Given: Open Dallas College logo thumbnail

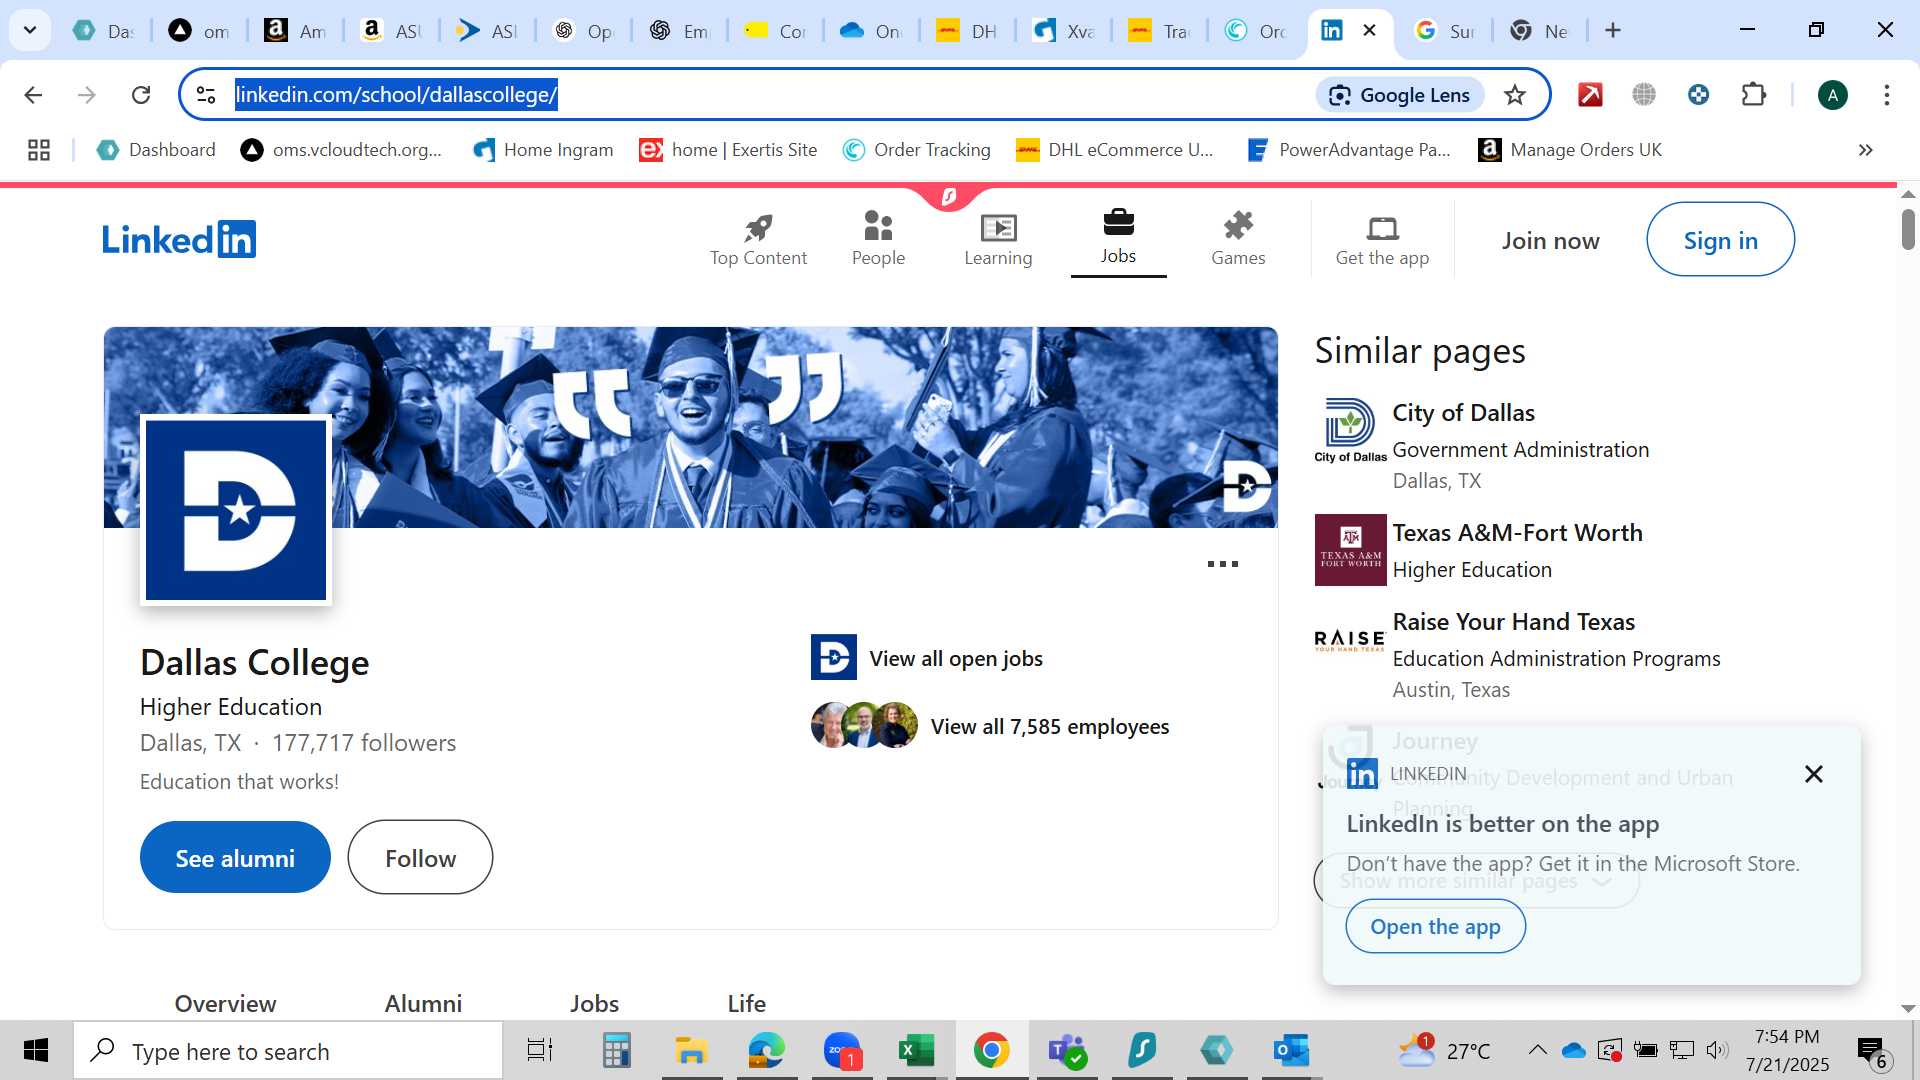Looking at the screenshot, I should 236,510.
